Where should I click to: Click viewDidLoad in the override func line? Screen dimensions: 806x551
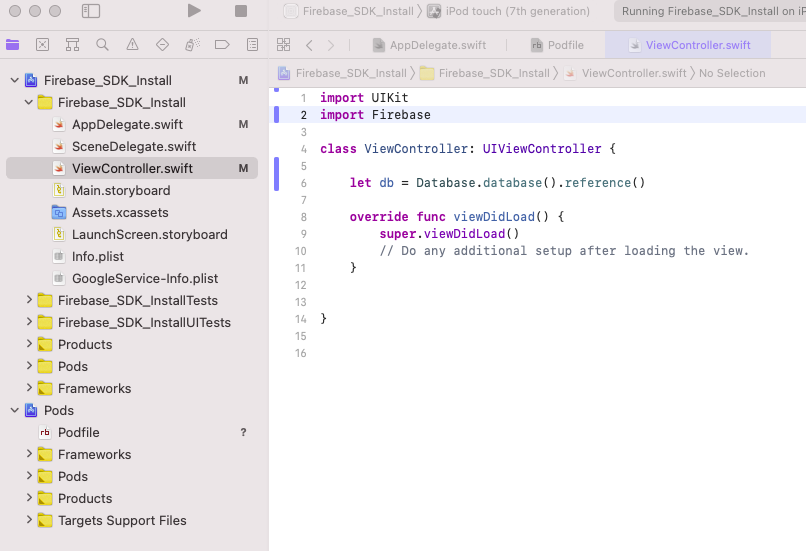click(x=494, y=217)
